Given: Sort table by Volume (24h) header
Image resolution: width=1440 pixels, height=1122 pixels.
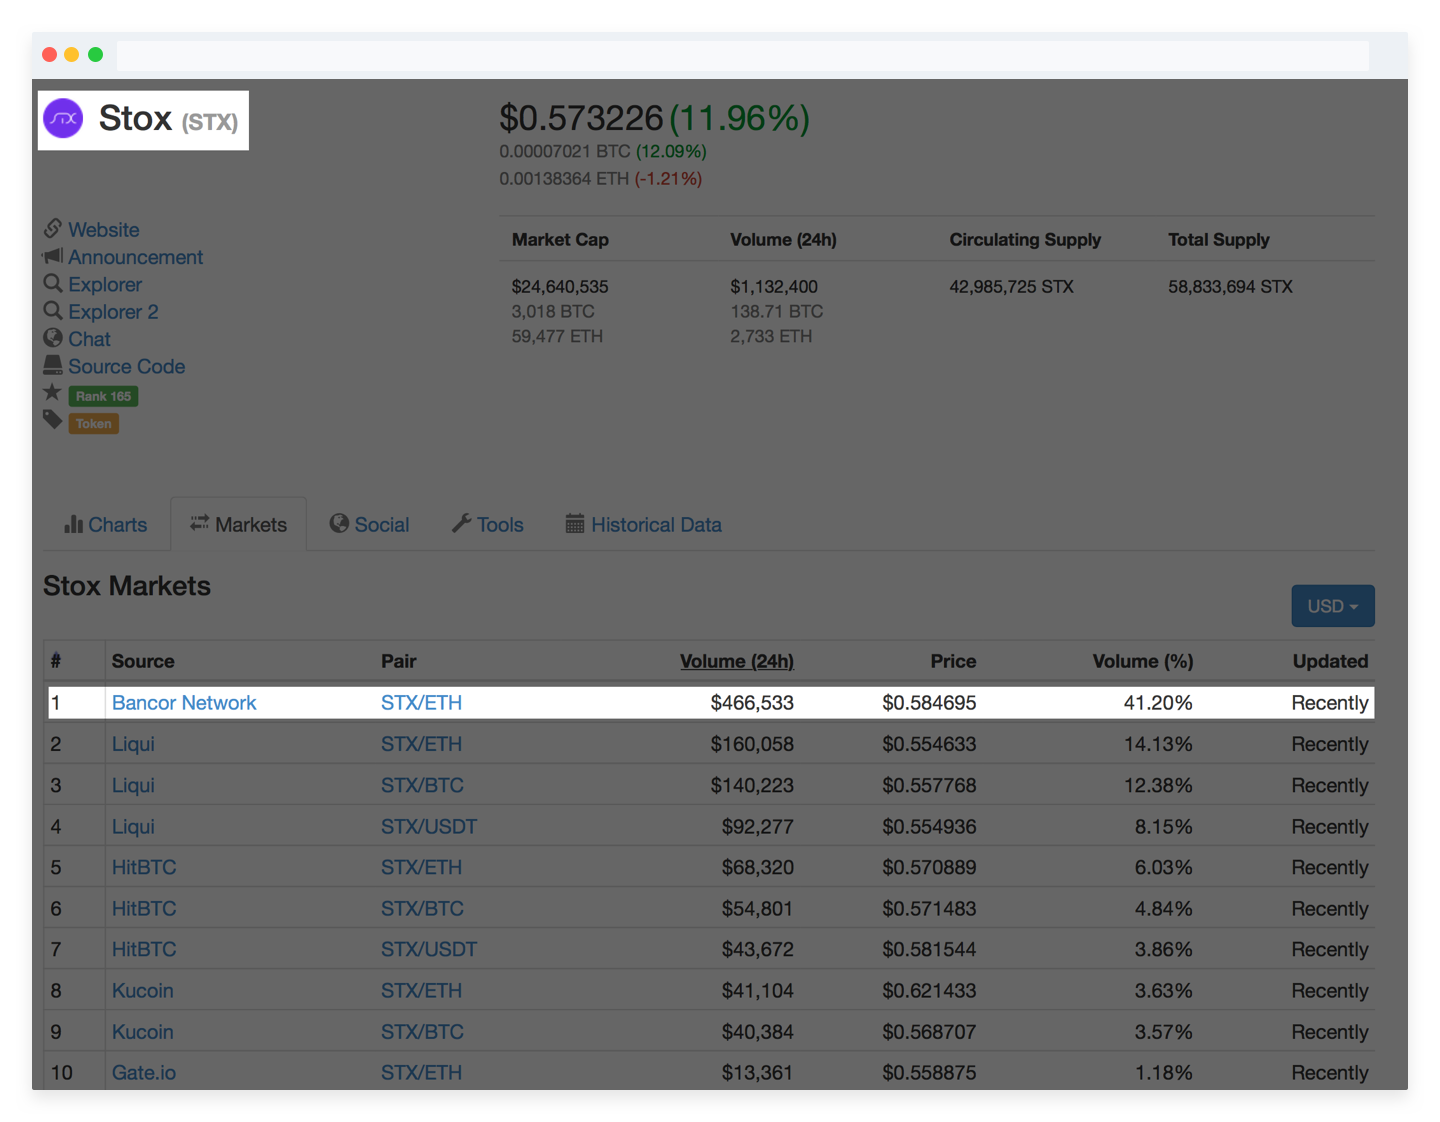Looking at the screenshot, I should (x=737, y=661).
